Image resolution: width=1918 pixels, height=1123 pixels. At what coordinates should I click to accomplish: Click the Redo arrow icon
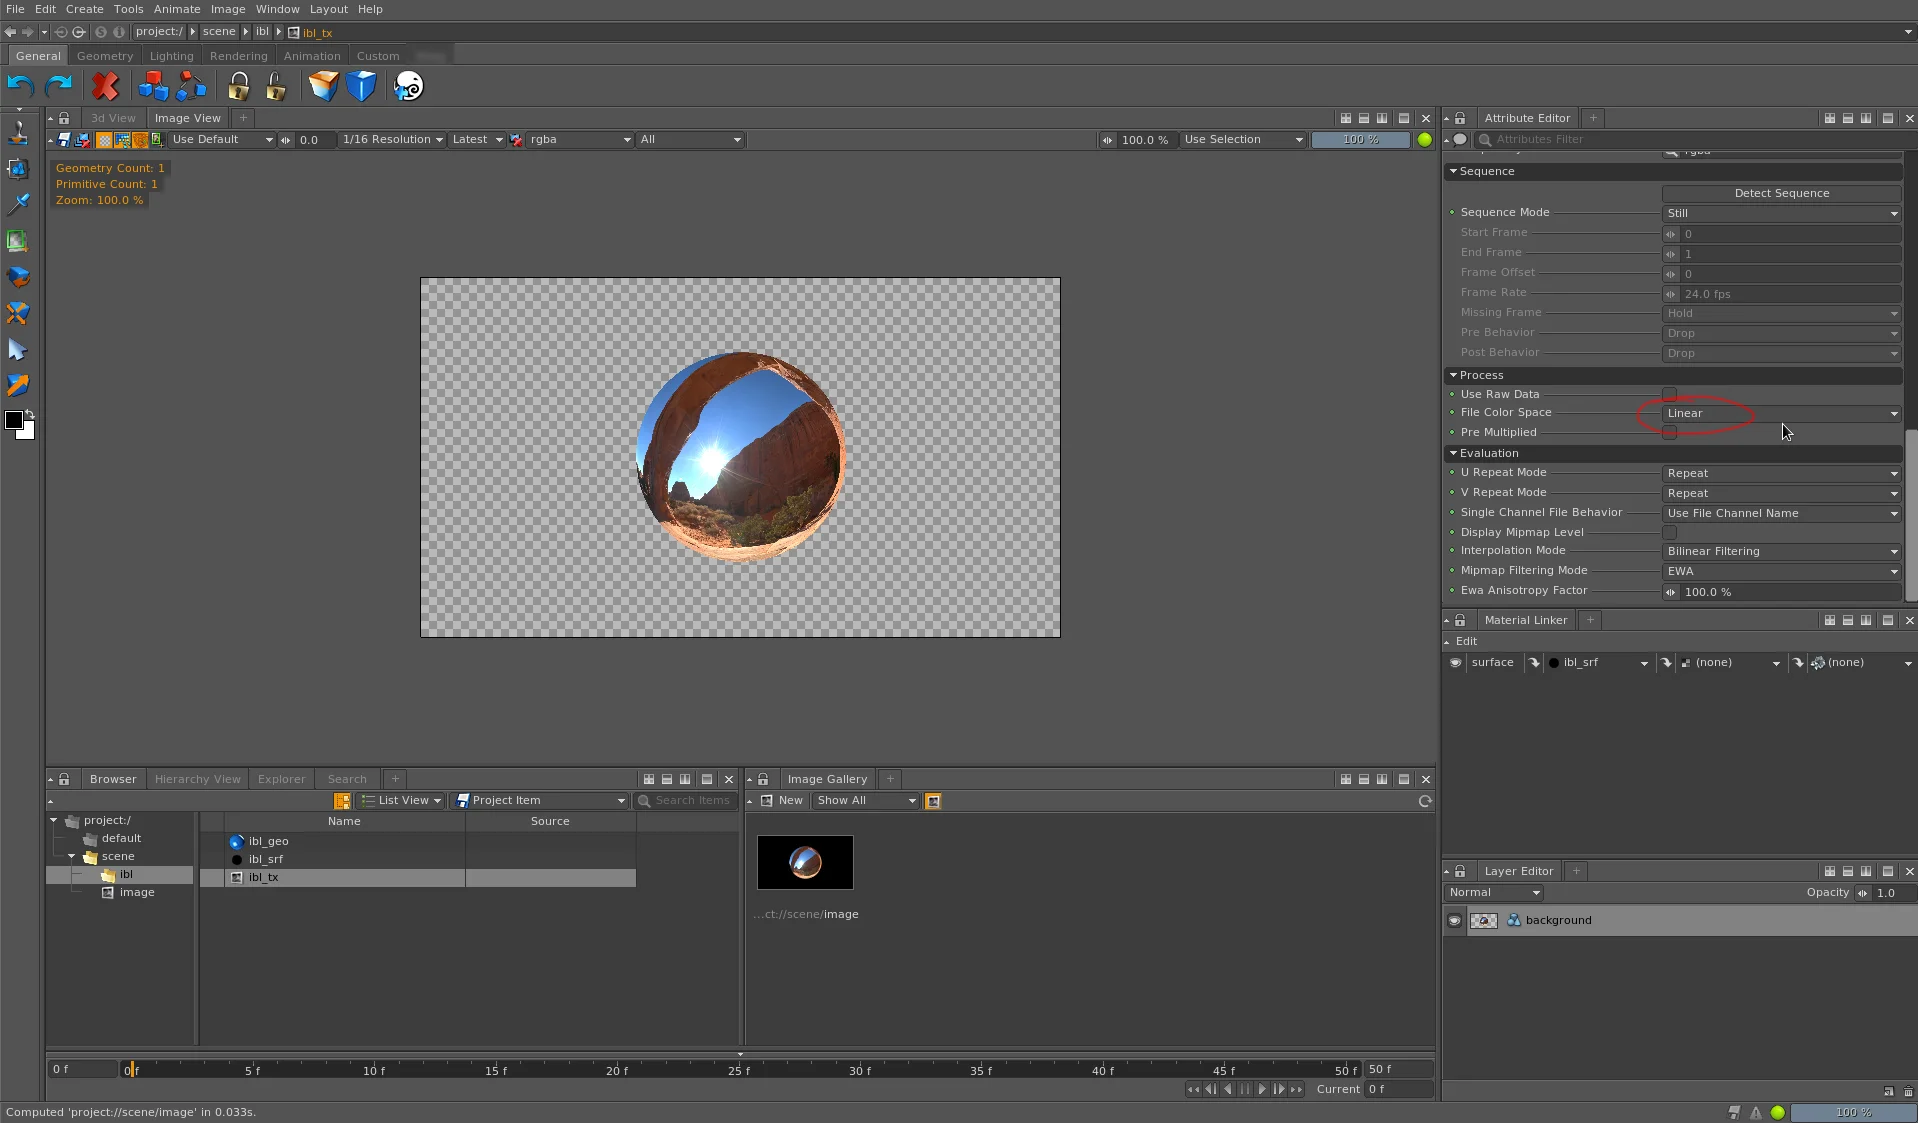[x=59, y=86]
